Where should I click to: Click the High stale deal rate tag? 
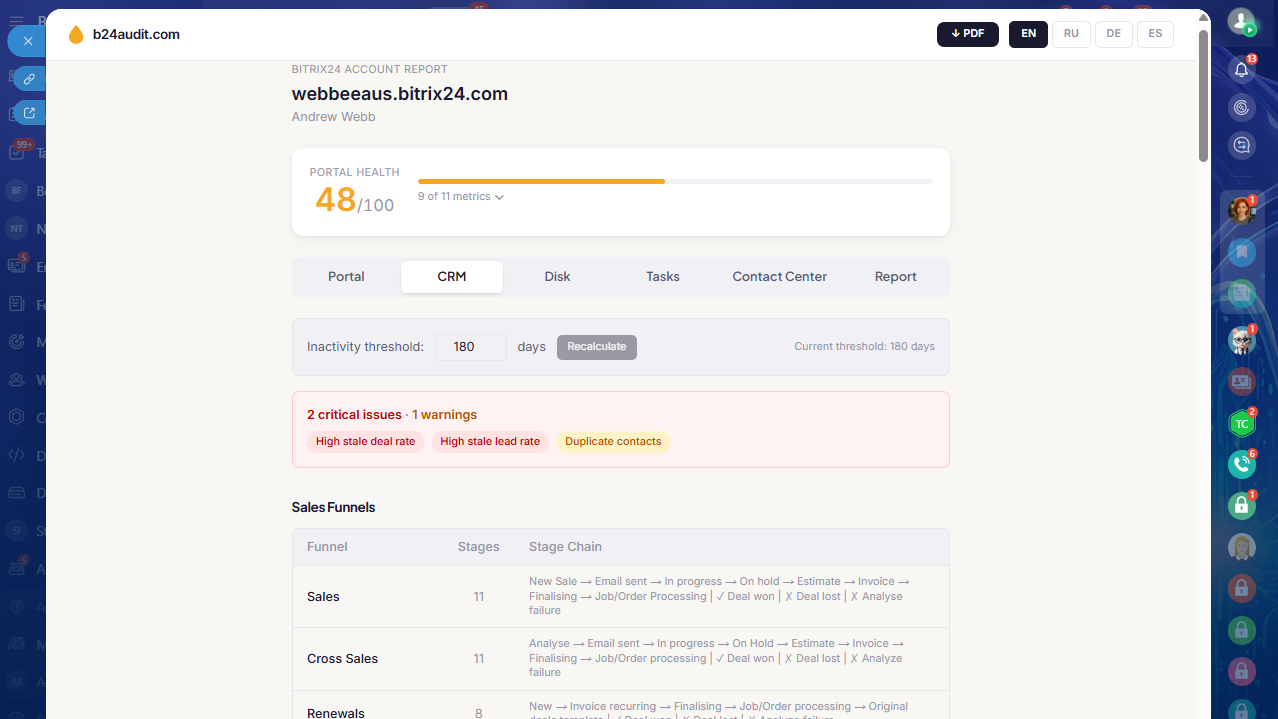(365, 442)
